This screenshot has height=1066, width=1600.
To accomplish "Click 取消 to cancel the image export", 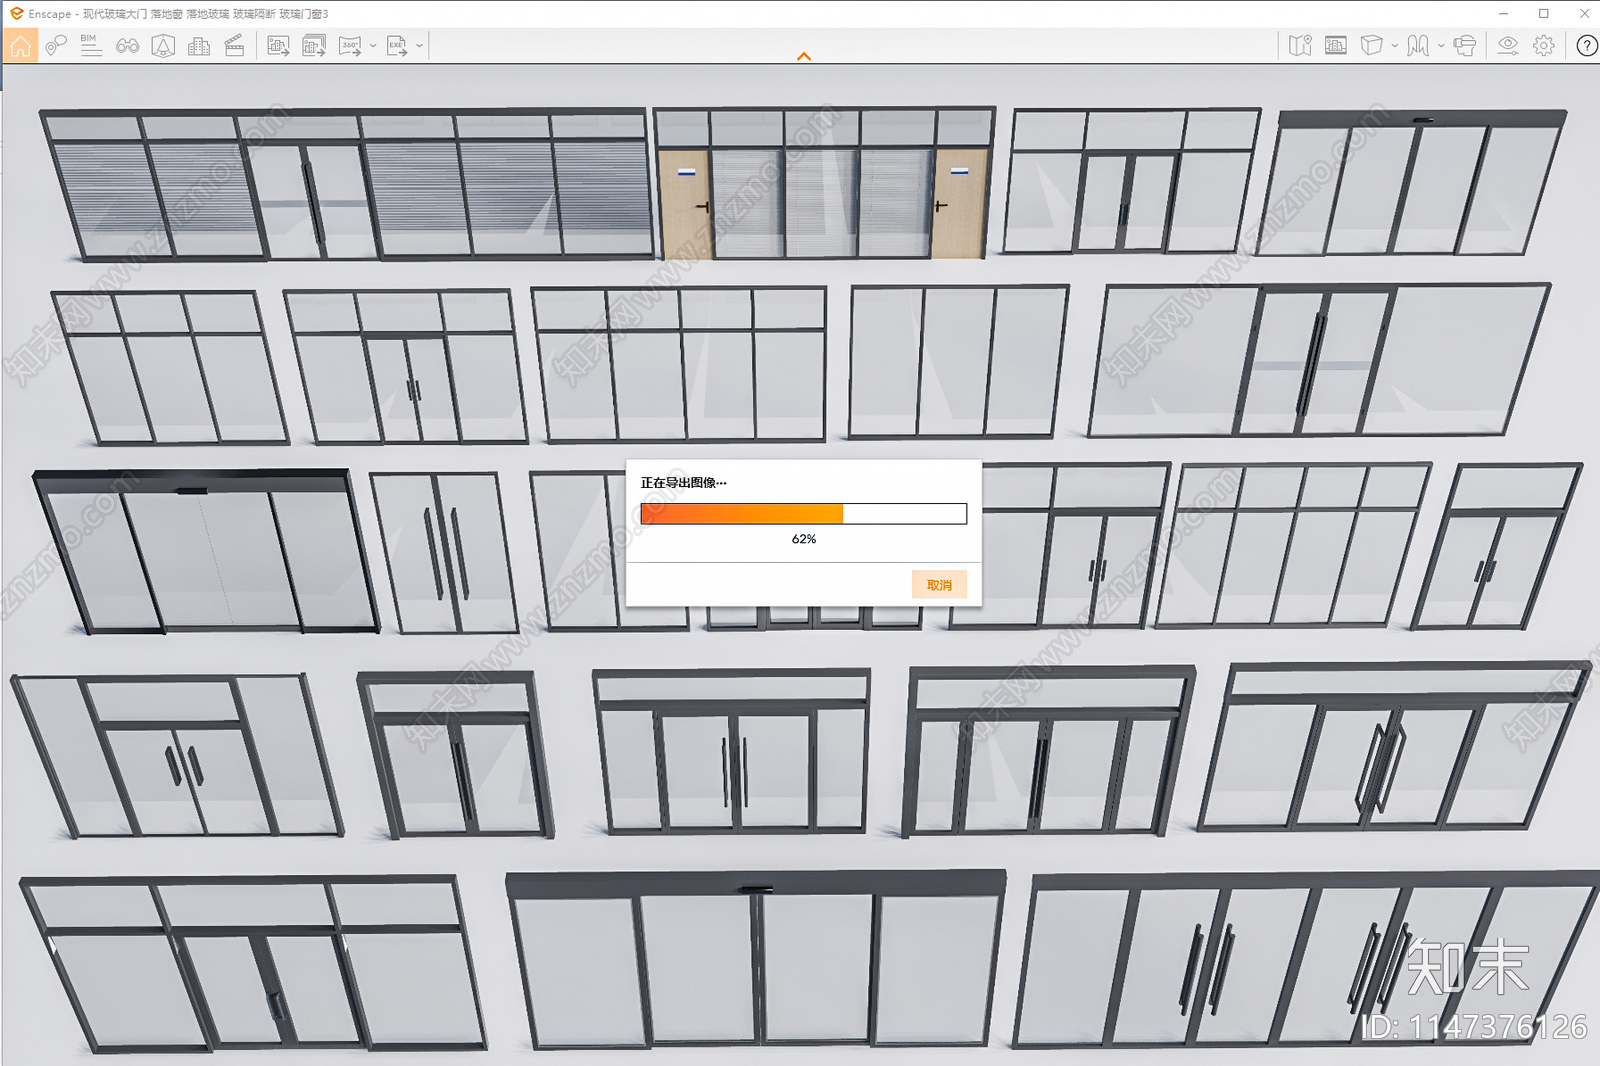I will tap(939, 585).
